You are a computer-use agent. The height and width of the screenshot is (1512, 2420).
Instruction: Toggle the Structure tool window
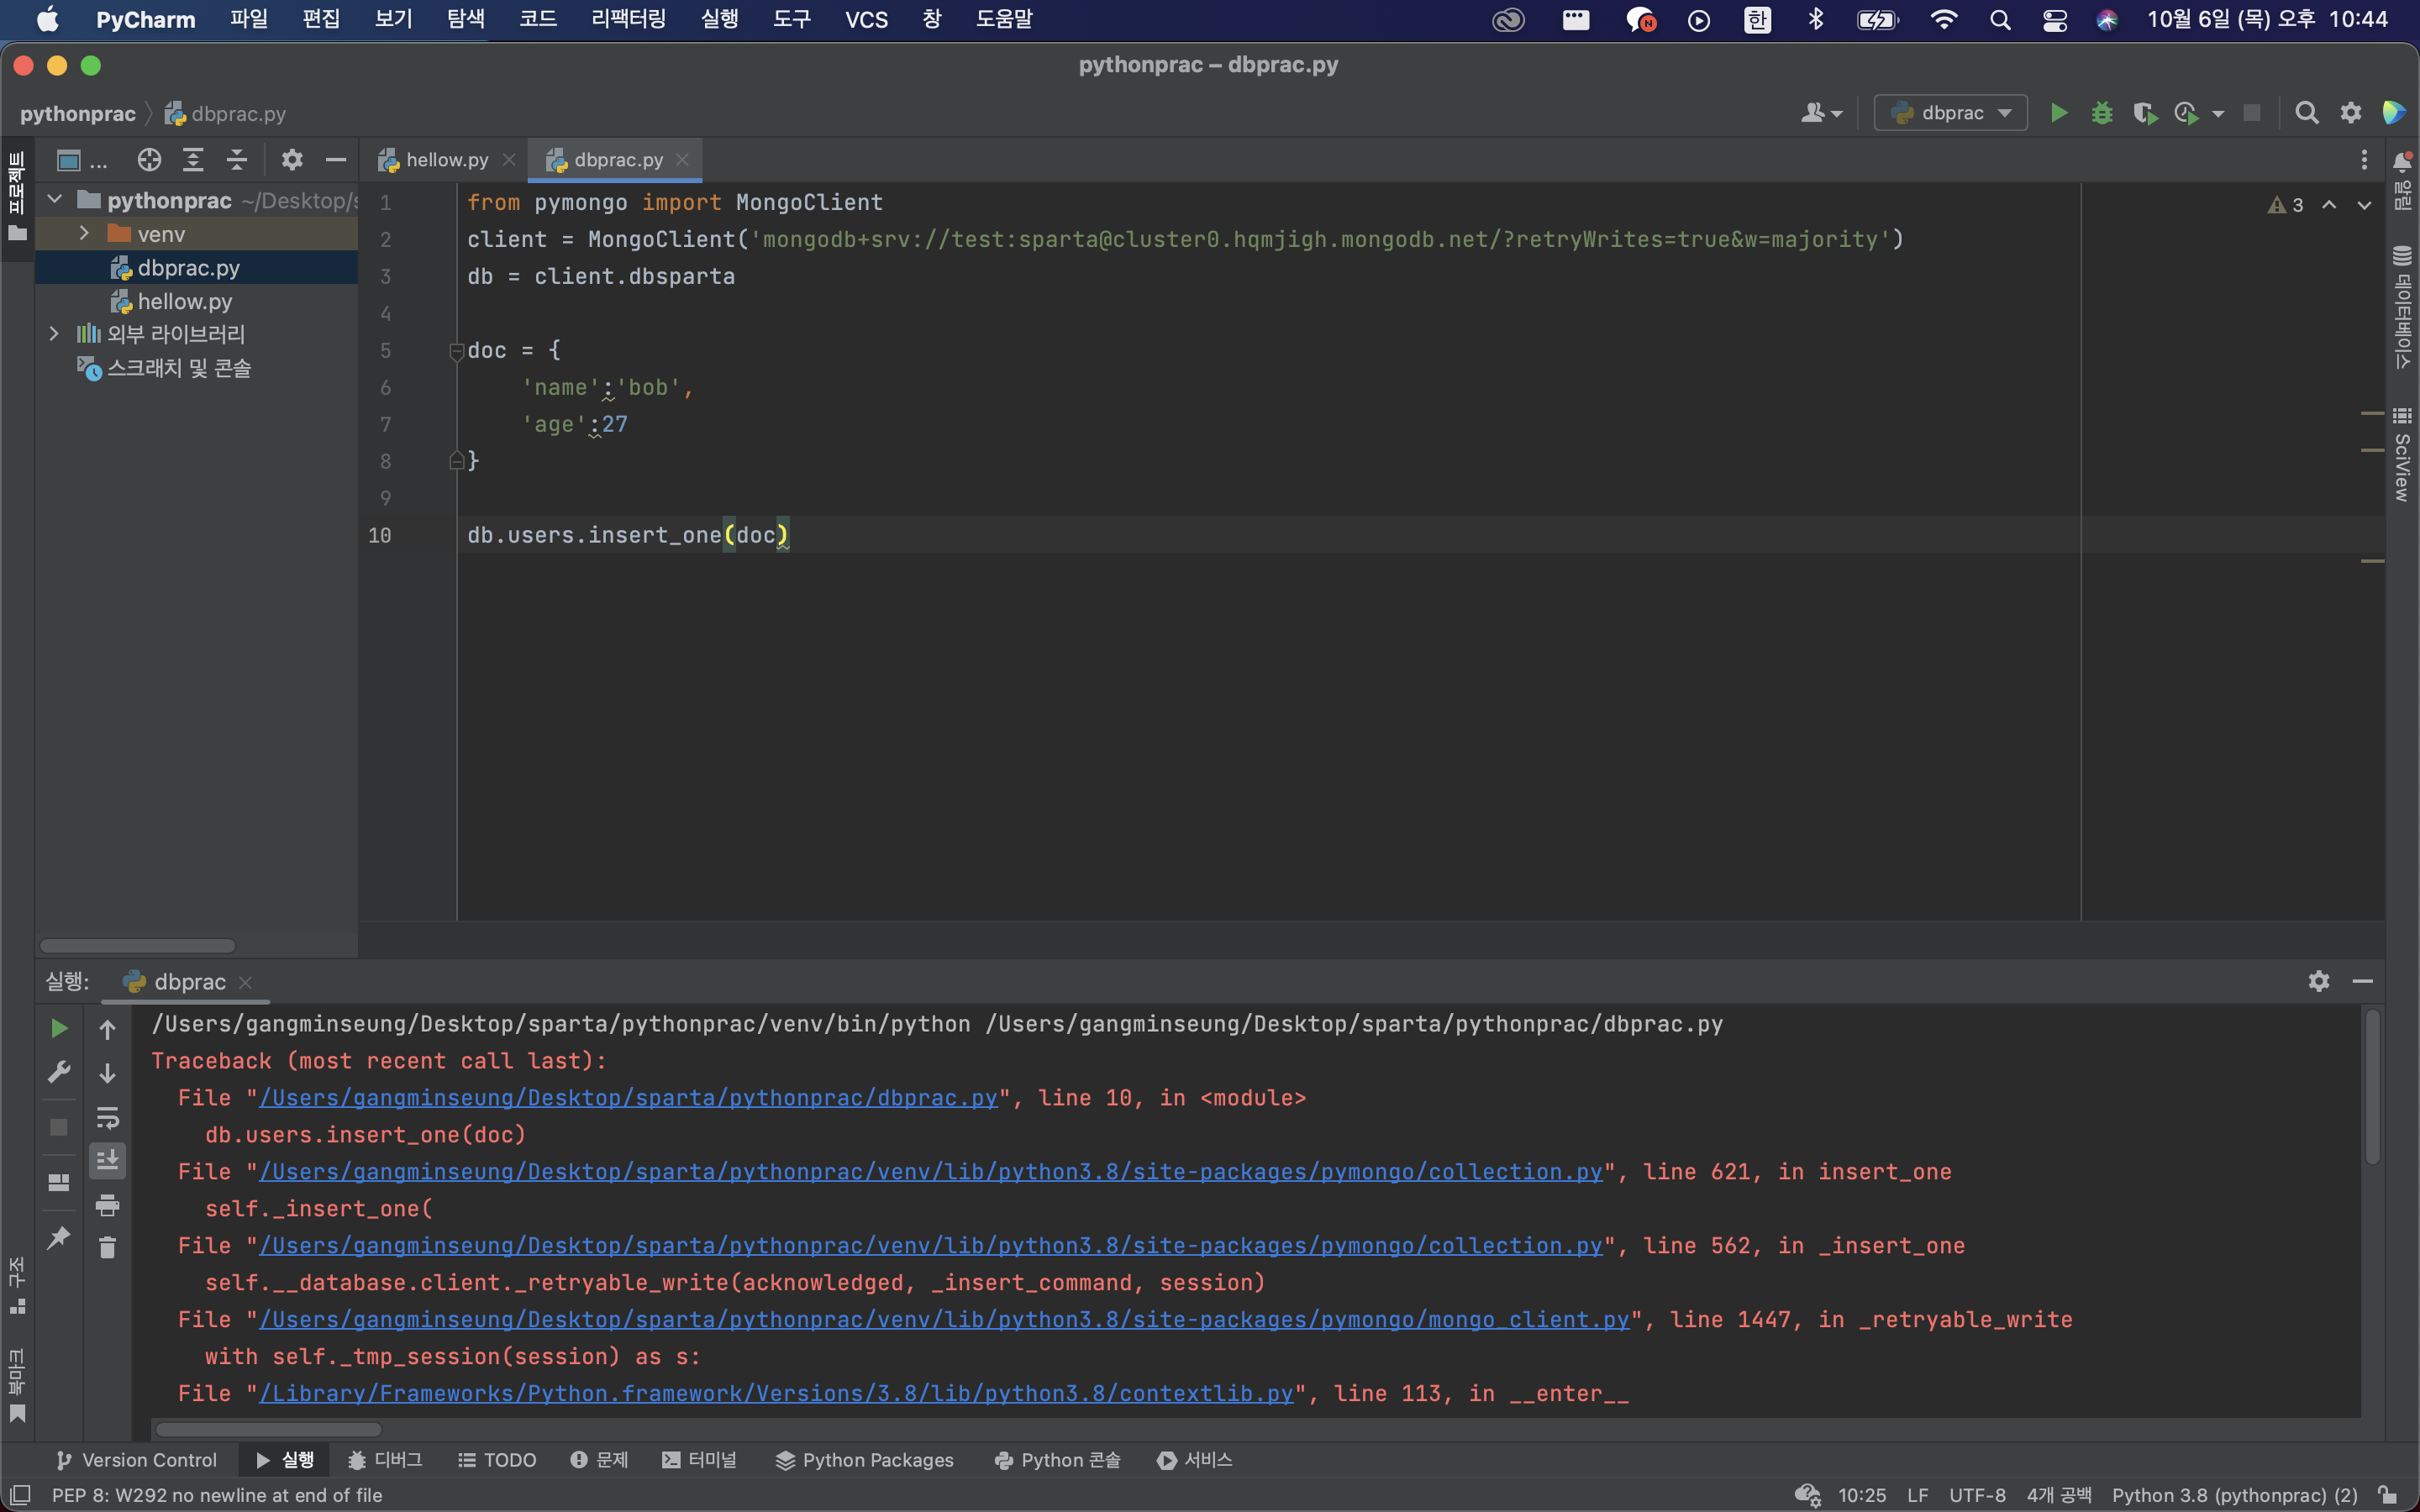coord(17,1286)
